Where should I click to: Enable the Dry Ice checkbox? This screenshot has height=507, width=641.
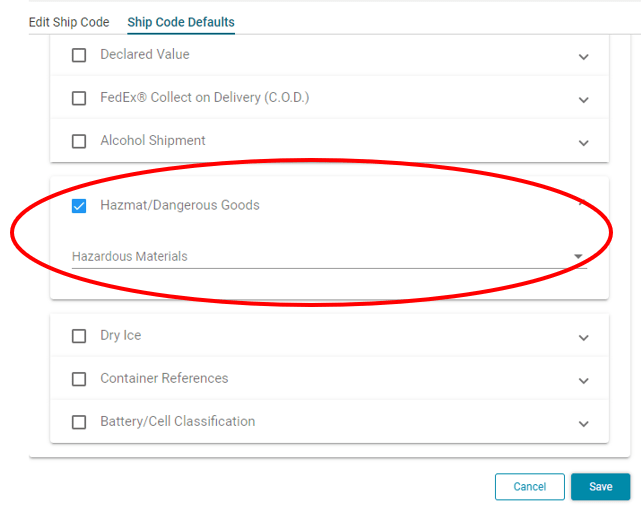click(79, 336)
